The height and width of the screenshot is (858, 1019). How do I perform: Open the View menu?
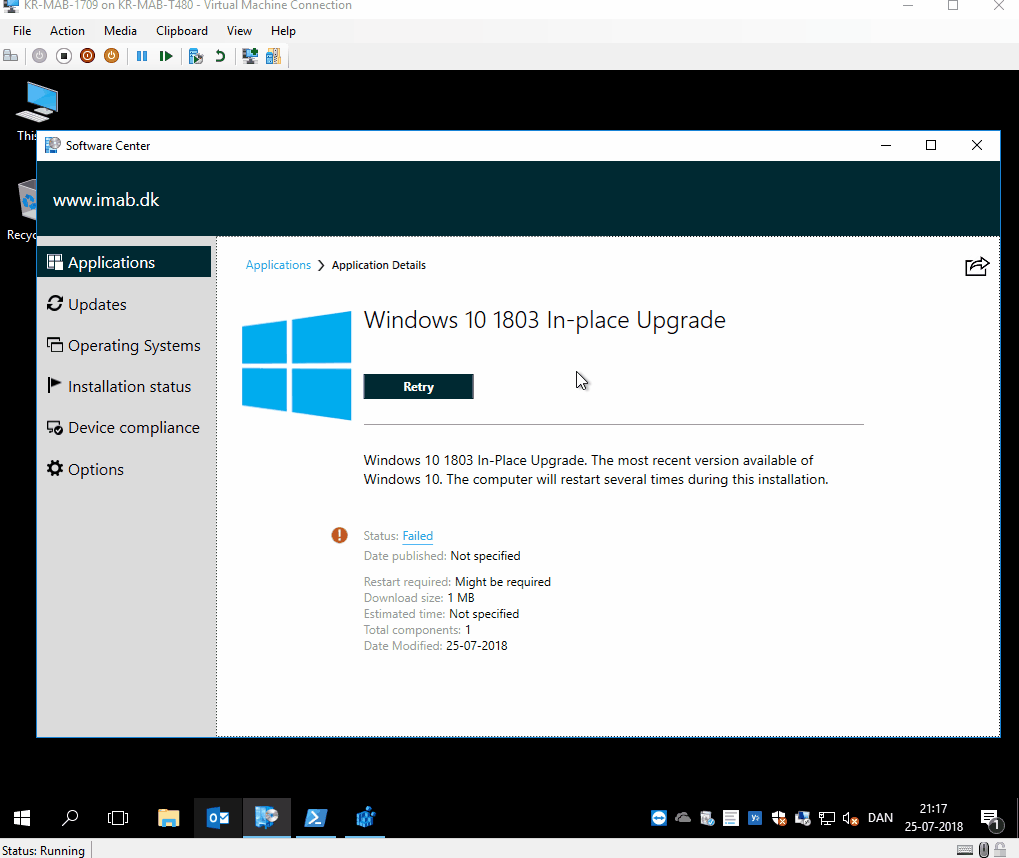coord(239,31)
